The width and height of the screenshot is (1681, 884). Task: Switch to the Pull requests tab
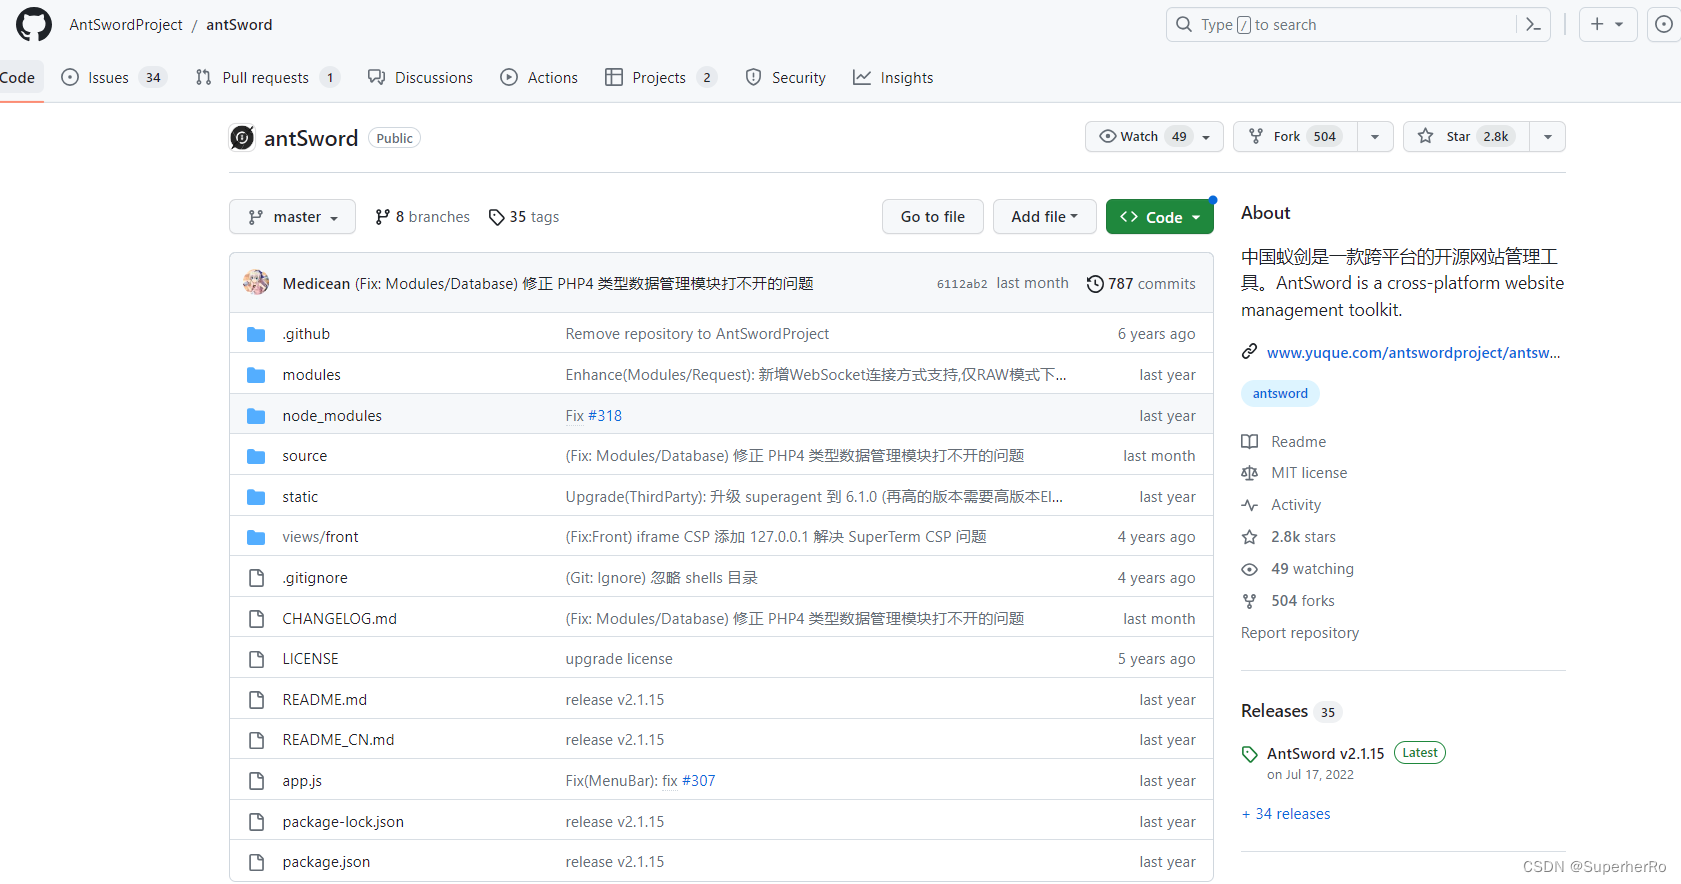268,77
